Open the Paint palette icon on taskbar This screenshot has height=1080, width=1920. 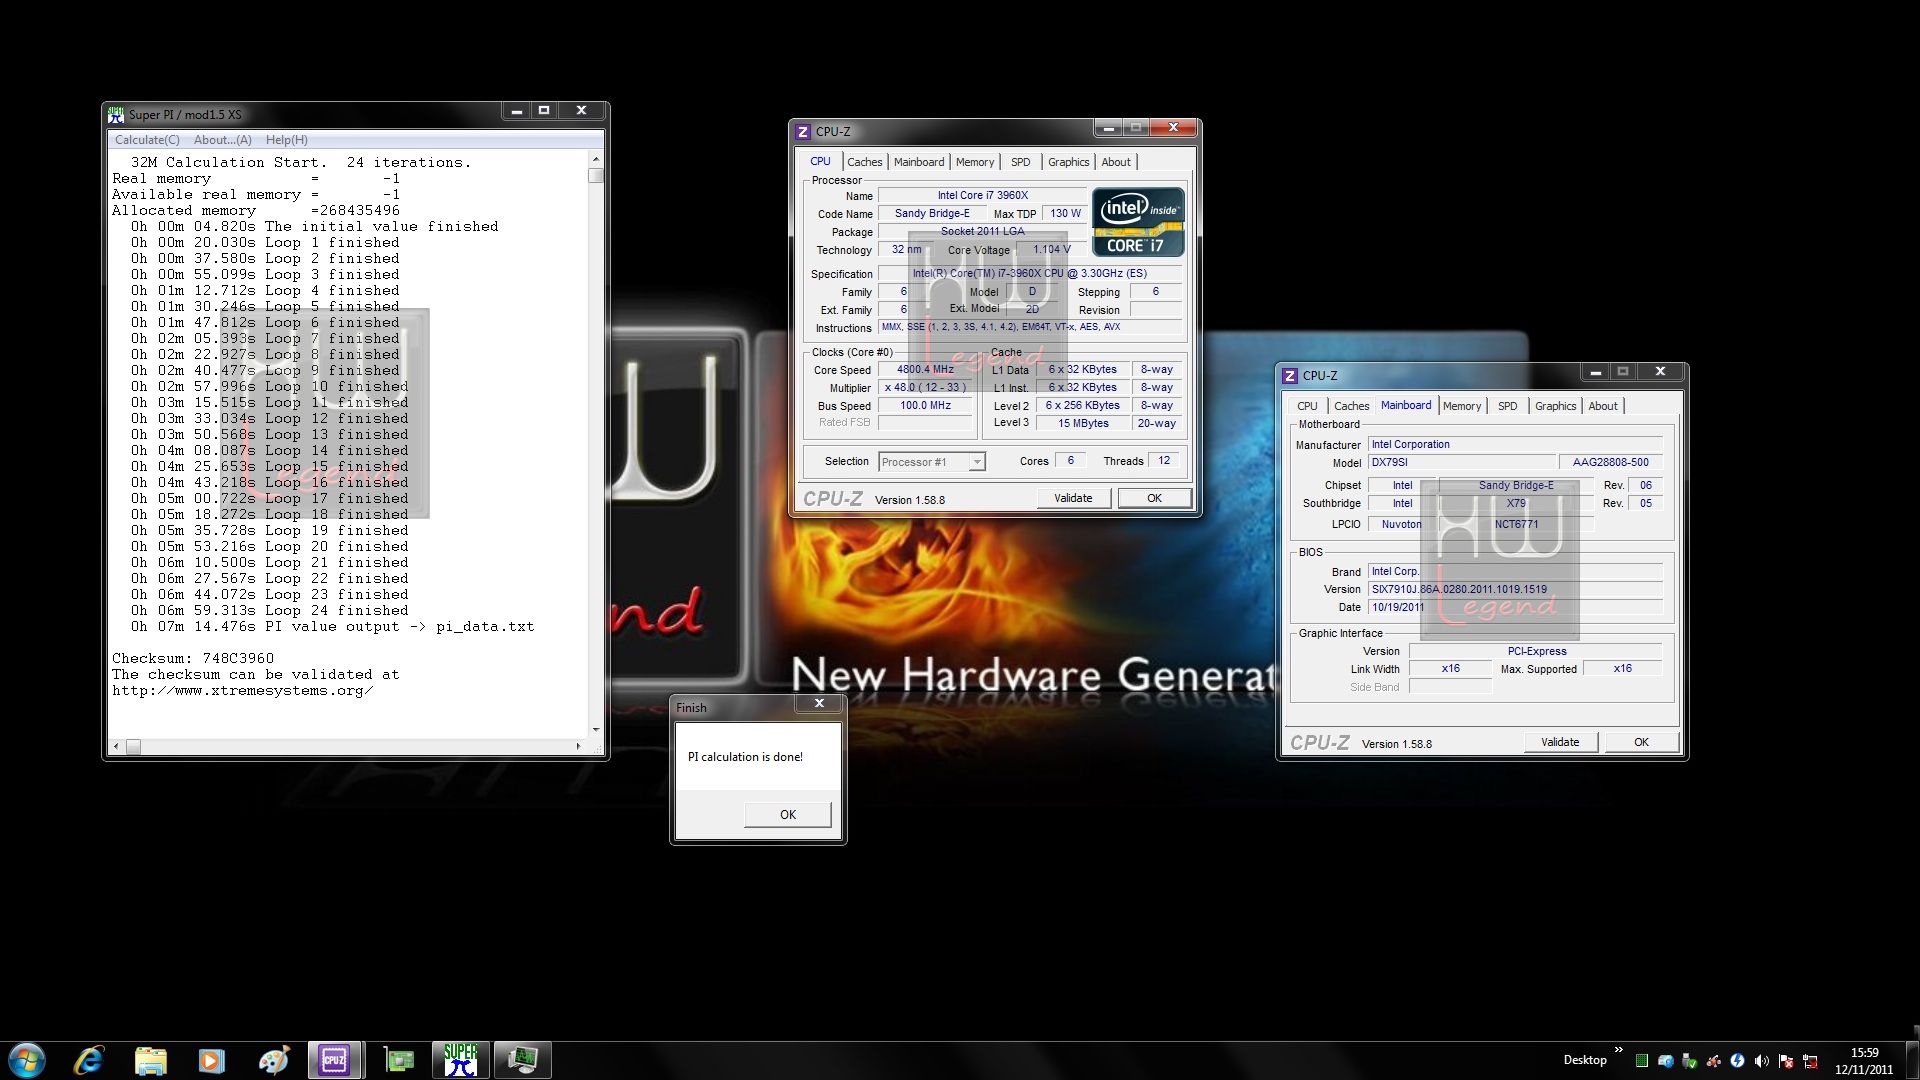pyautogui.click(x=273, y=1060)
